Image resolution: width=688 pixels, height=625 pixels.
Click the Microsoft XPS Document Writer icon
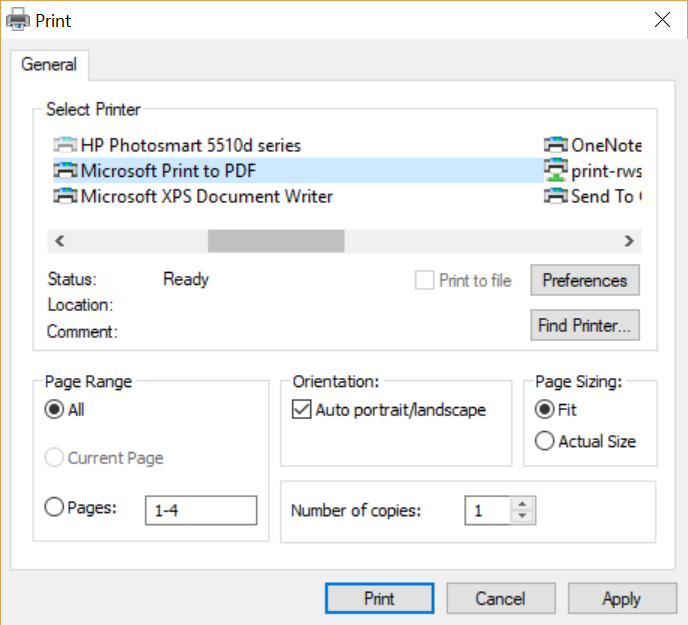[x=65, y=196]
